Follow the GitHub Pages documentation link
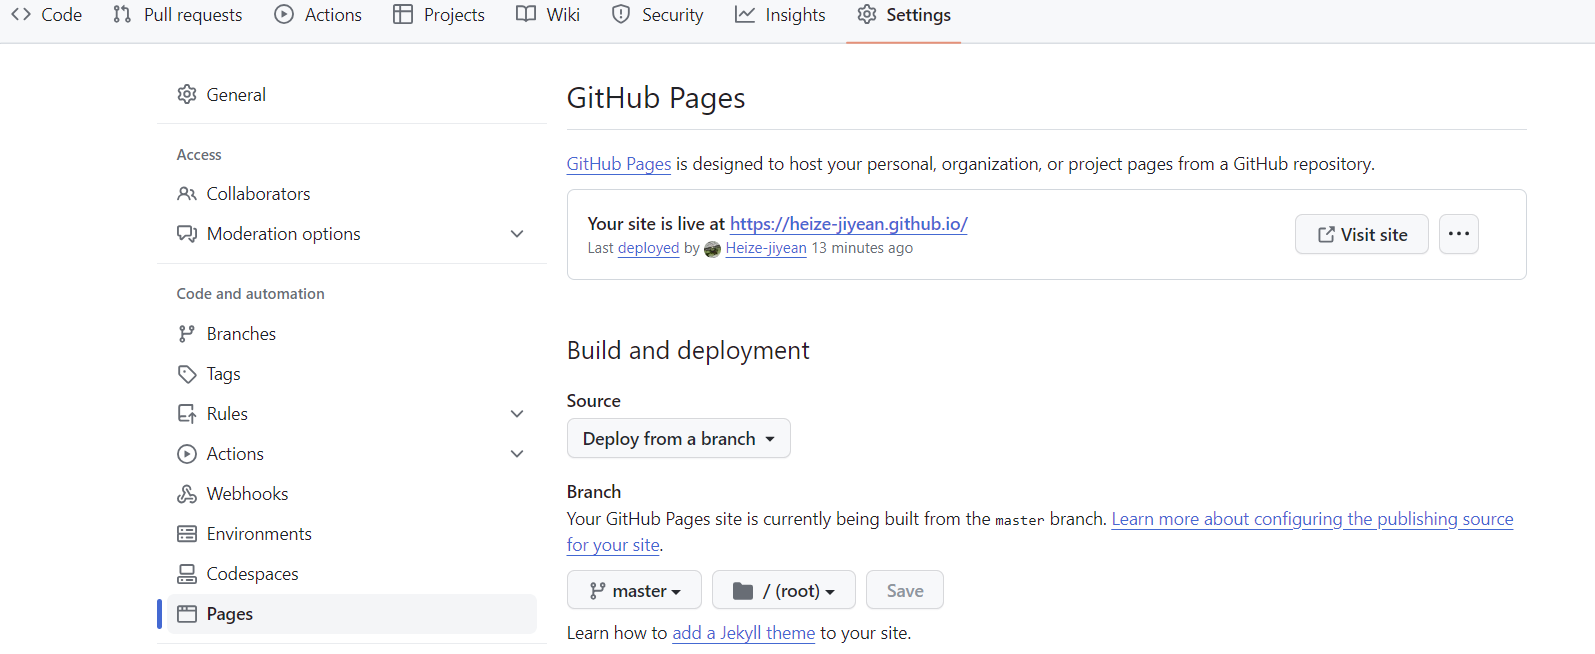 coord(619,164)
